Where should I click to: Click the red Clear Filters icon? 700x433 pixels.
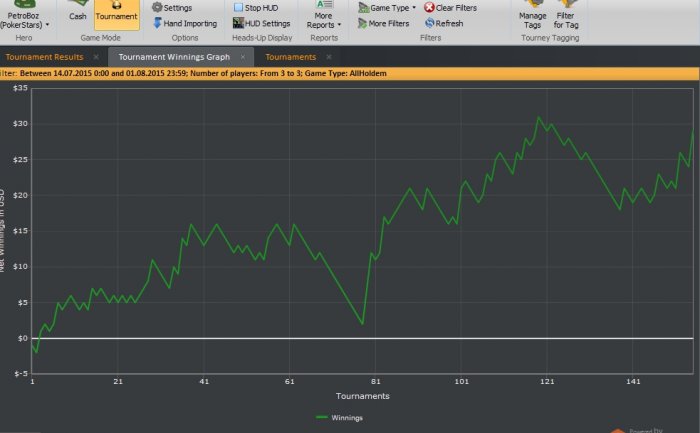(429, 8)
